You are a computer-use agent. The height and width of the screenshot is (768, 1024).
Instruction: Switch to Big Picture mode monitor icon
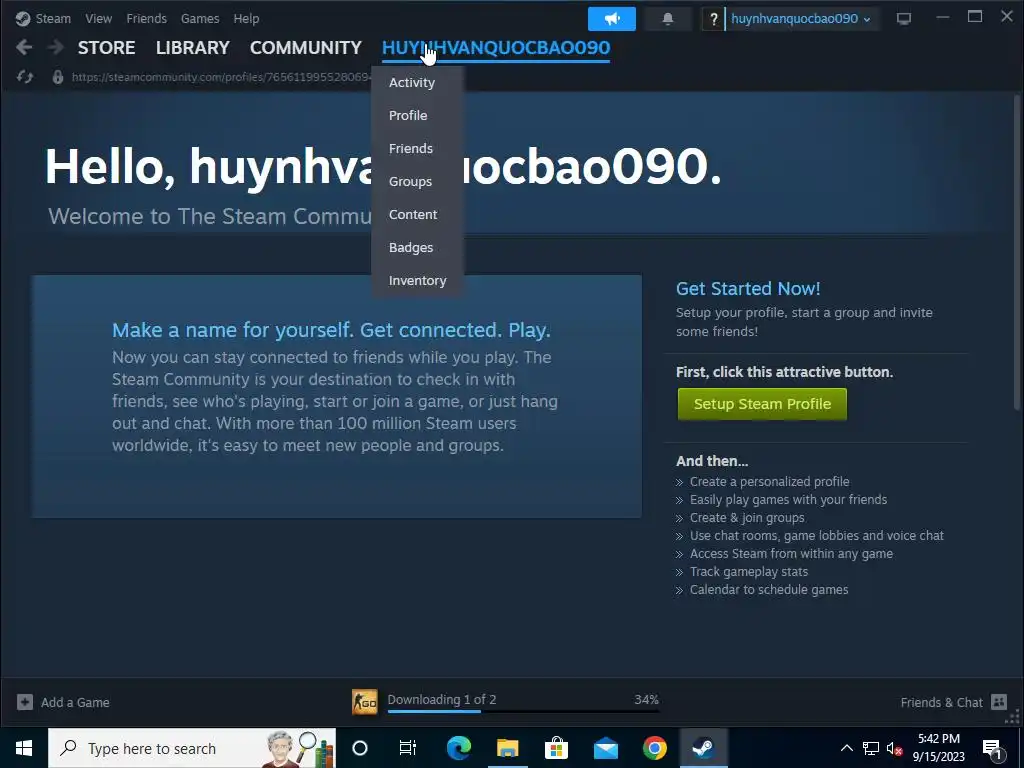(x=904, y=18)
